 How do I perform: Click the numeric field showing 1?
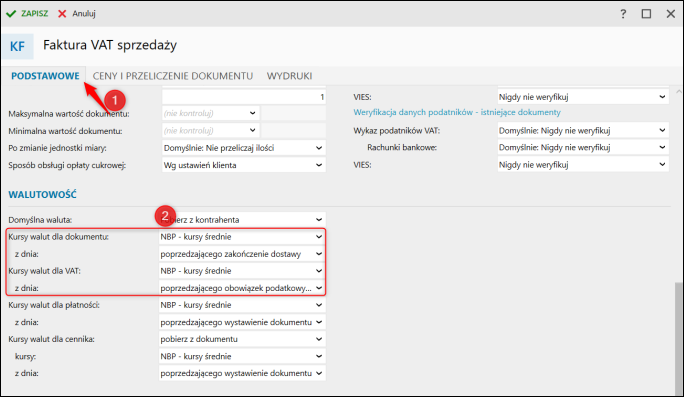click(244, 97)
